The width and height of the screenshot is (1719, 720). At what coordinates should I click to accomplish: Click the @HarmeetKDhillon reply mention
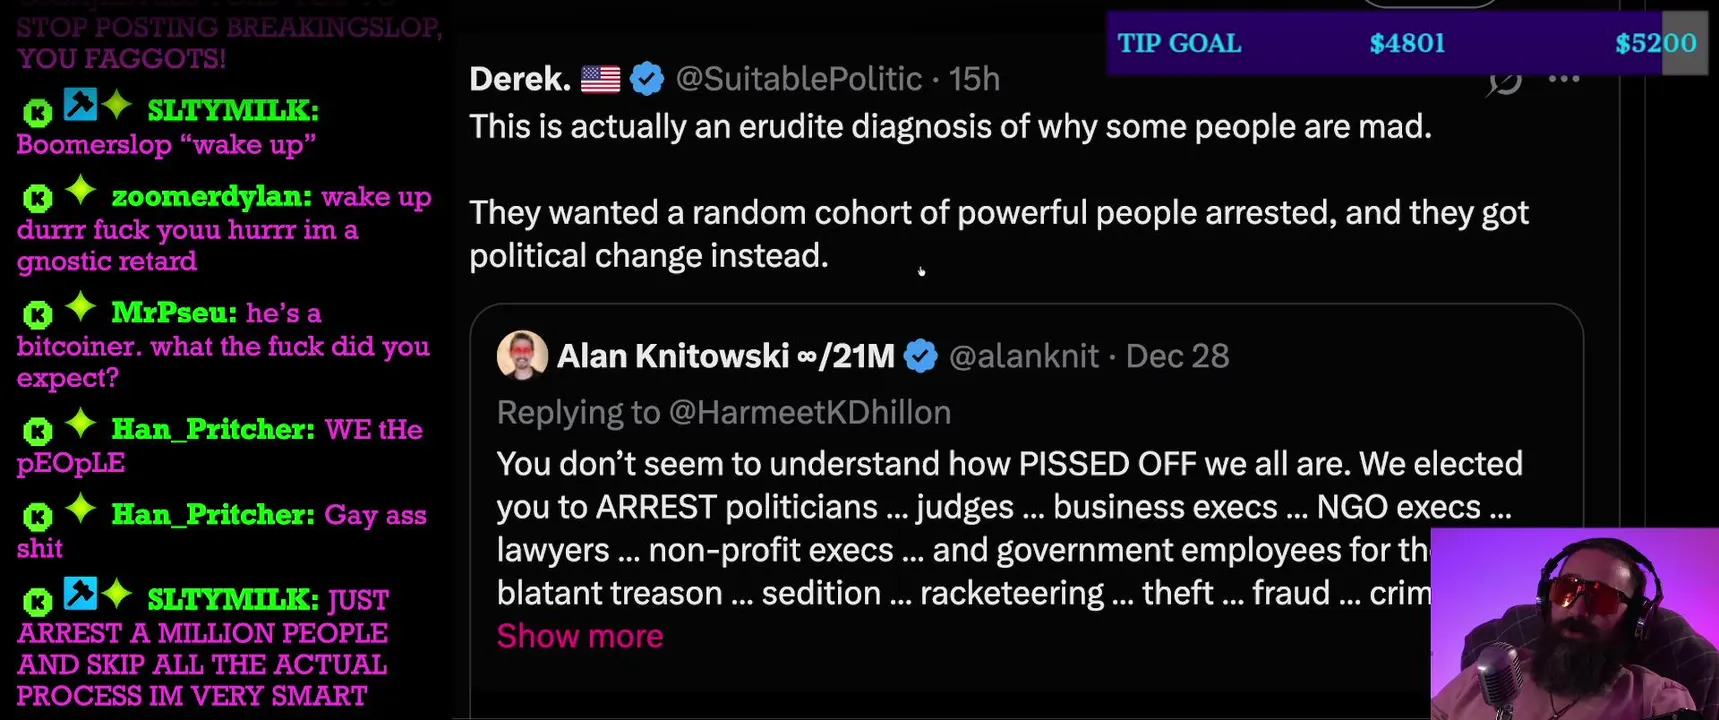809,412
